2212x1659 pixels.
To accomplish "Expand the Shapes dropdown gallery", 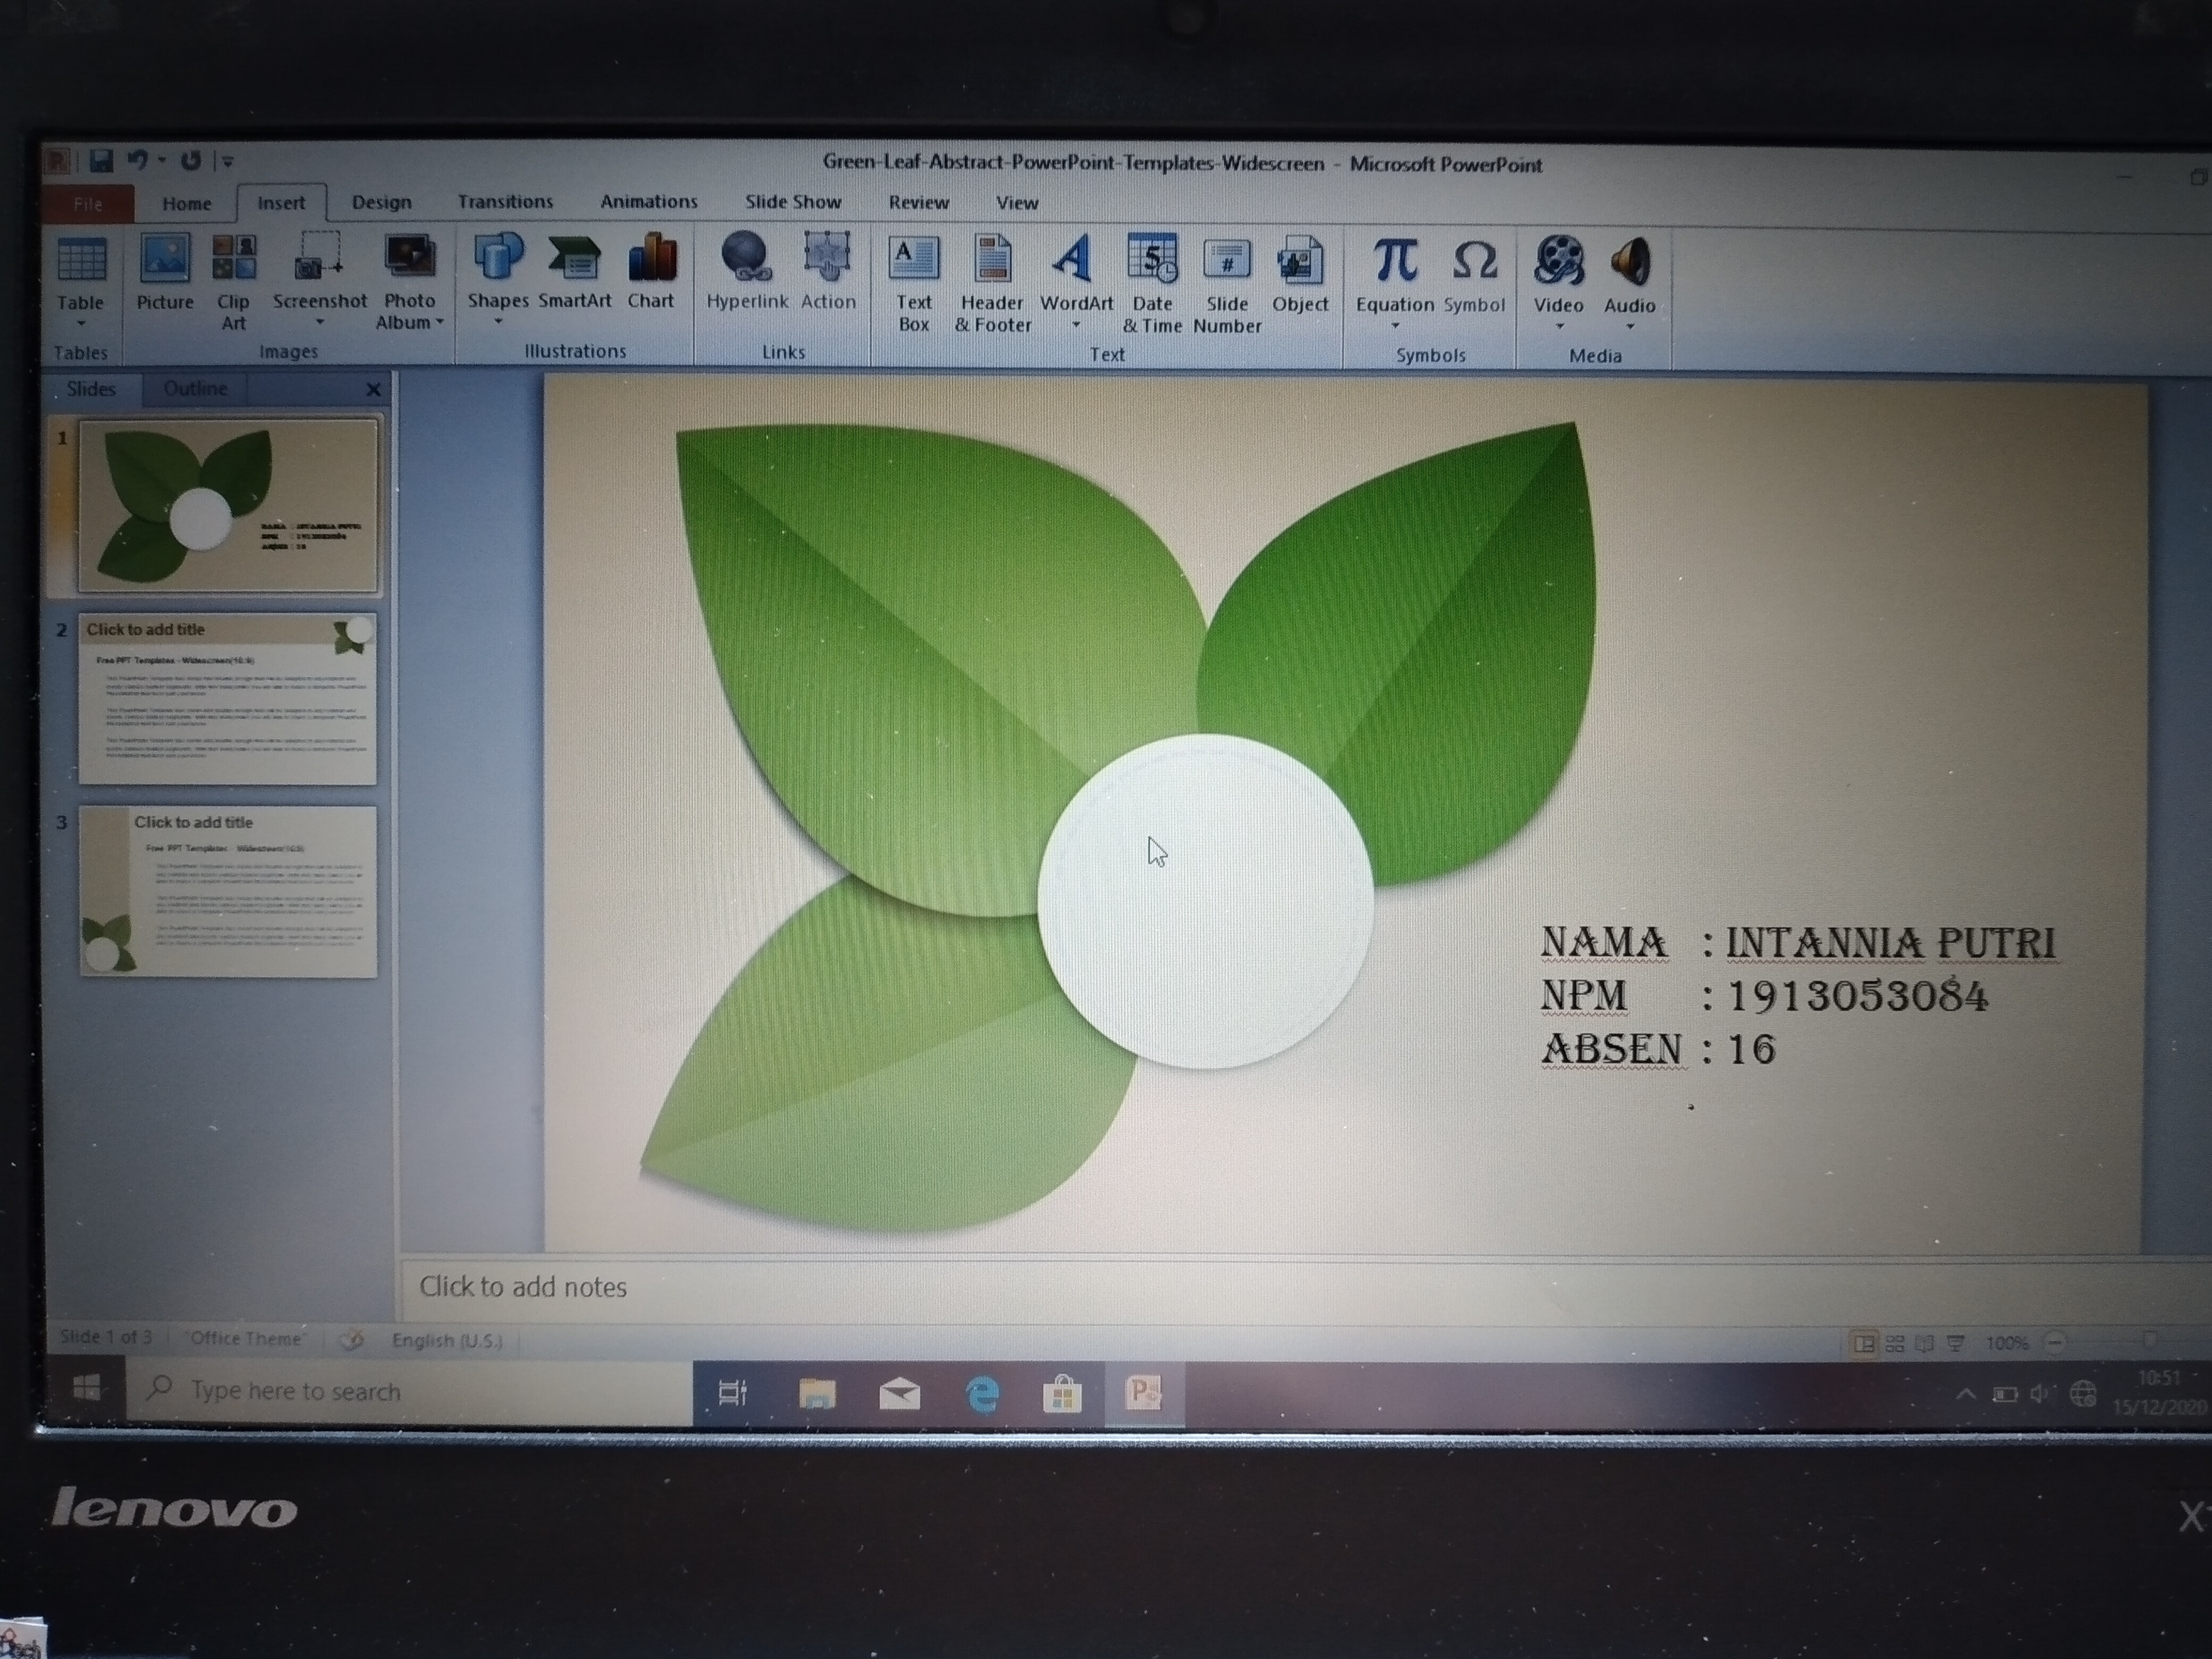I will [x=498, y=321].
